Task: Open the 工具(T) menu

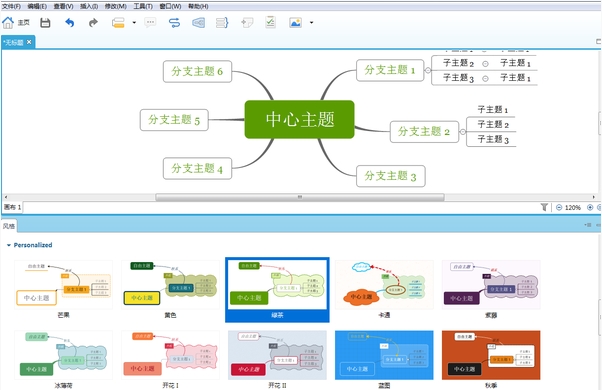Action: point(143,6)
